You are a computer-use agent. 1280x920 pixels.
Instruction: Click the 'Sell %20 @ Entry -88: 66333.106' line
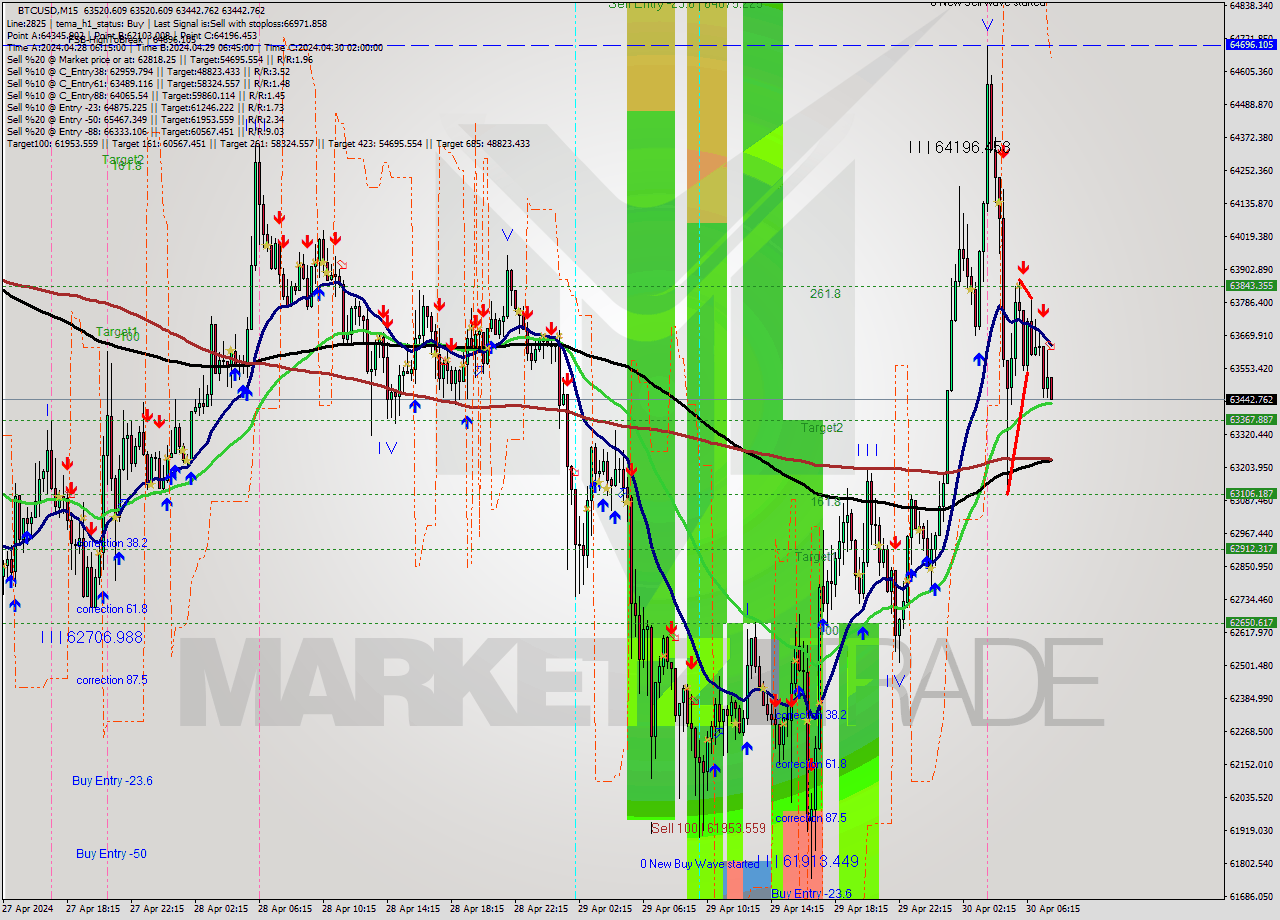point(145,131)
